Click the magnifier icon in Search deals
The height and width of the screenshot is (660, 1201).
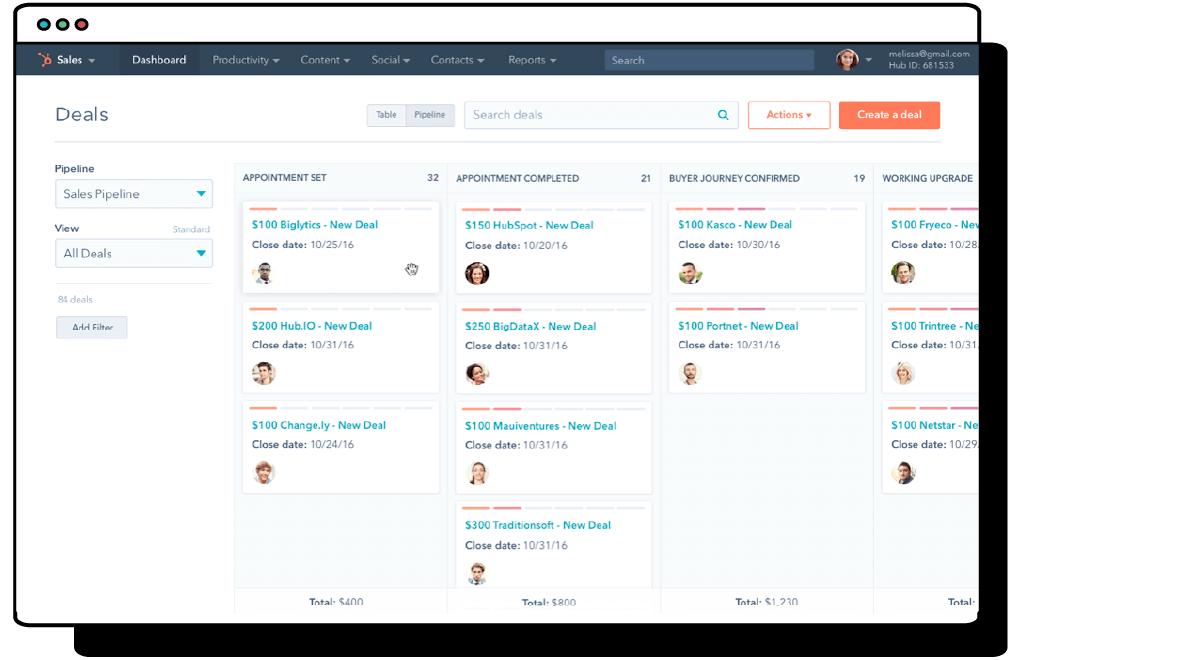[723, 115]
